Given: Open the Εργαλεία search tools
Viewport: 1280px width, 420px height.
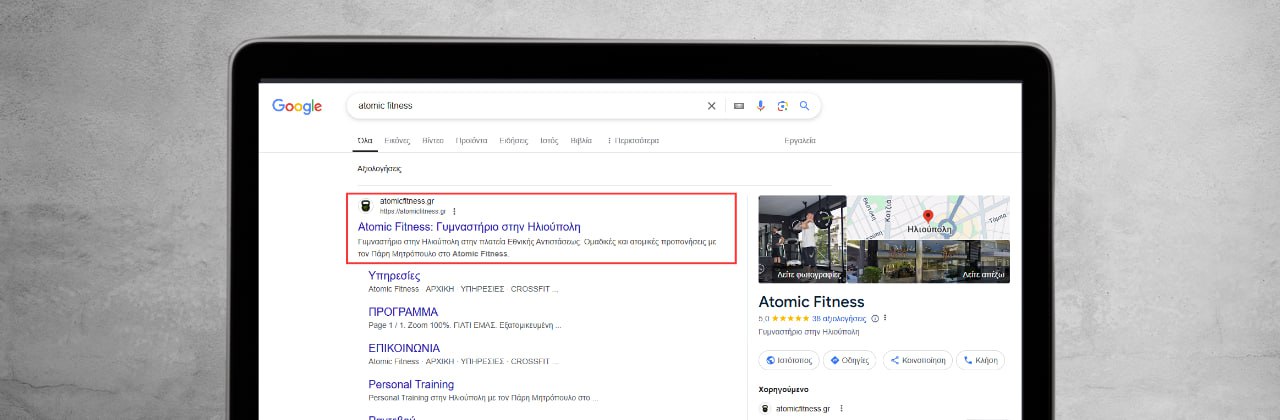Looking at the screenshot, I should (800, 140).
